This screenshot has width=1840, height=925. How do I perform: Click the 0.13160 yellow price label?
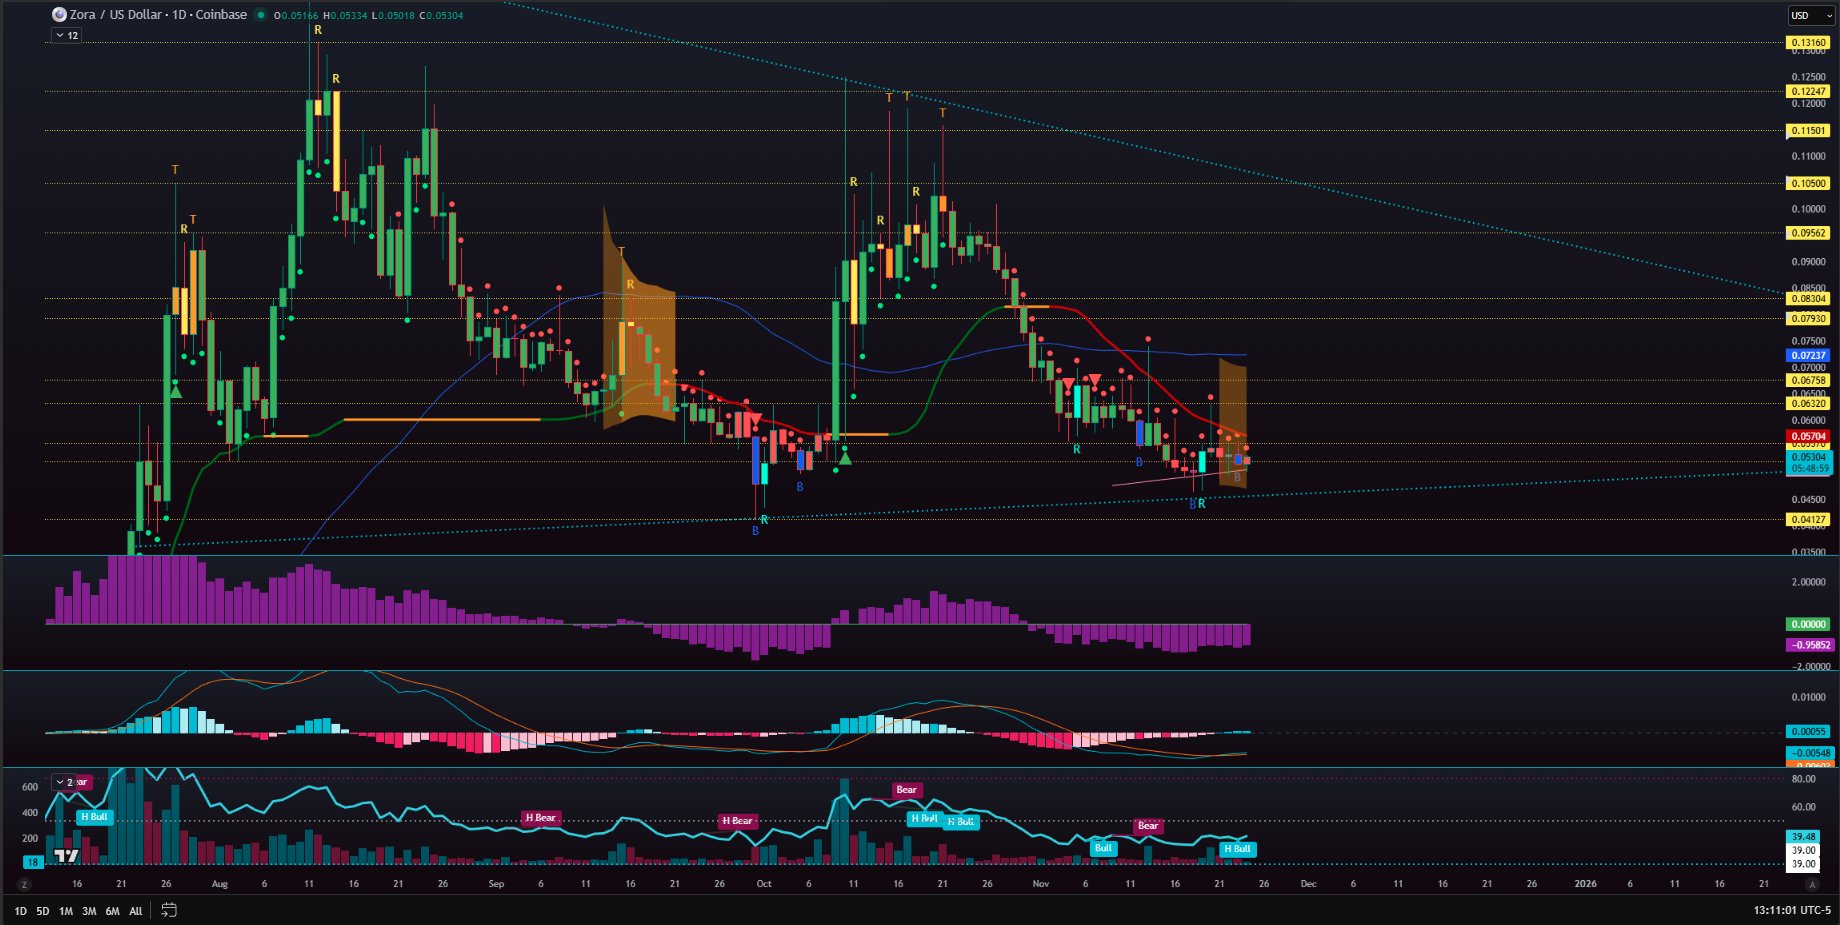coord(1808,42)
